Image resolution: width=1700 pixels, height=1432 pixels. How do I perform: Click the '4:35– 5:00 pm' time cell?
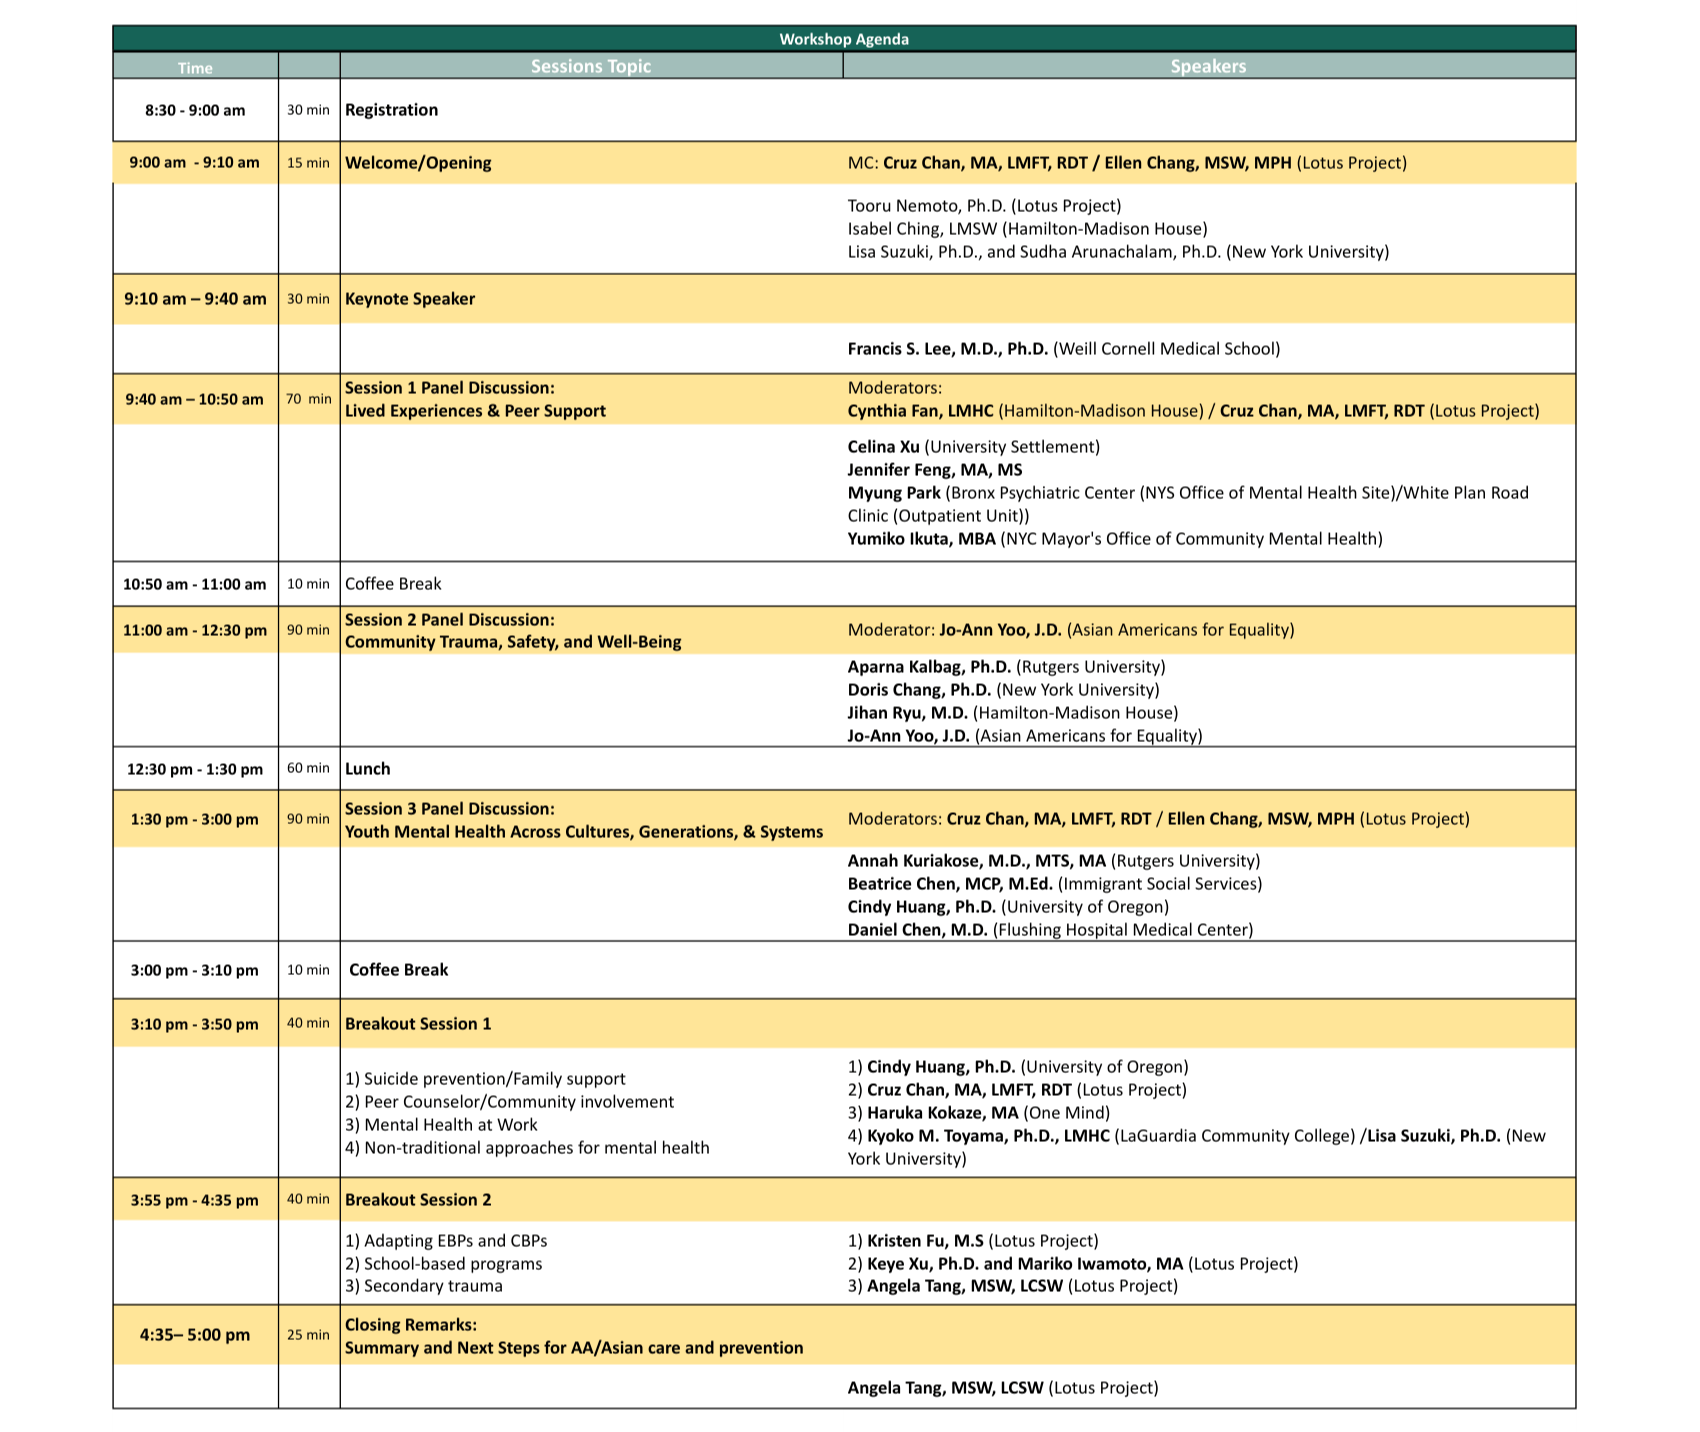click(x=195, y=1335)
